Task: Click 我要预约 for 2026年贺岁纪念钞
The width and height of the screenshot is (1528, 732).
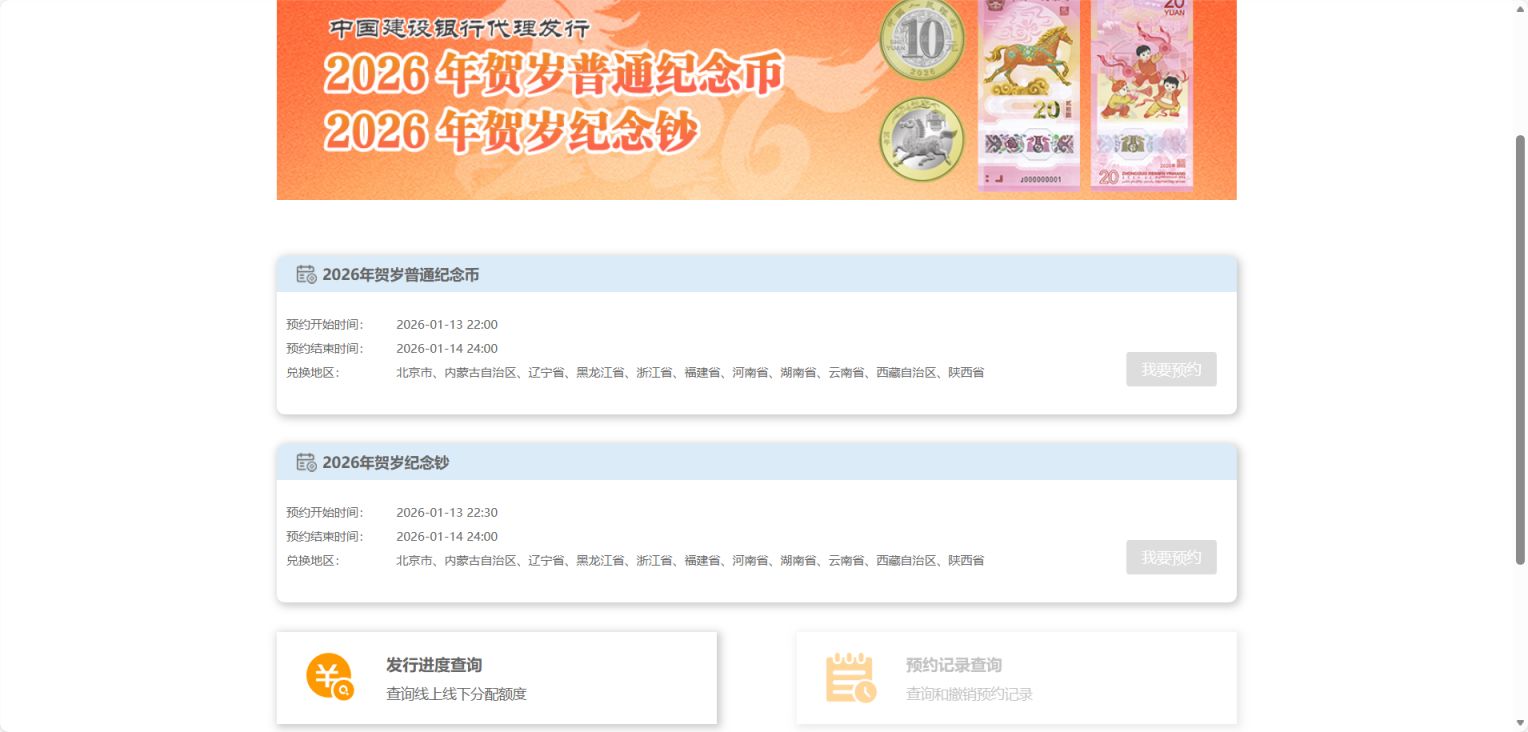Action: tap(1171, 557)
